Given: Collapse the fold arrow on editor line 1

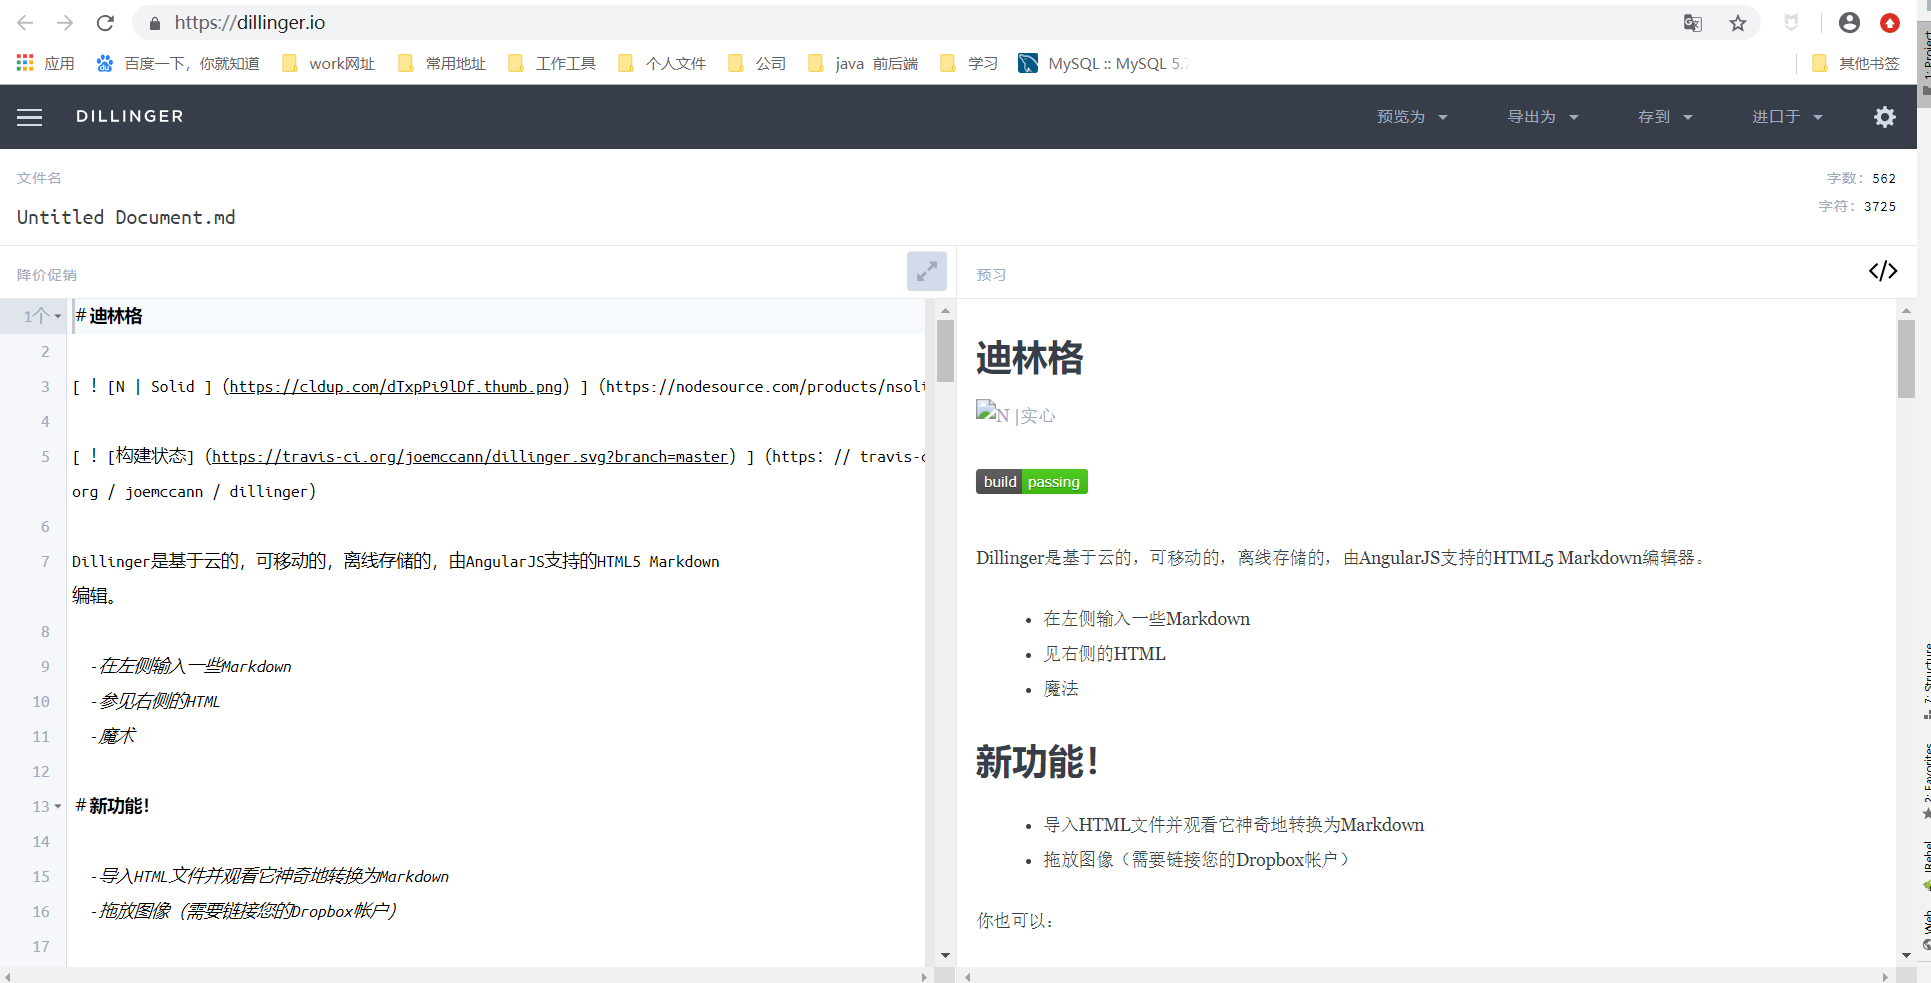Looking at the screenshot, I should [58, 316].
